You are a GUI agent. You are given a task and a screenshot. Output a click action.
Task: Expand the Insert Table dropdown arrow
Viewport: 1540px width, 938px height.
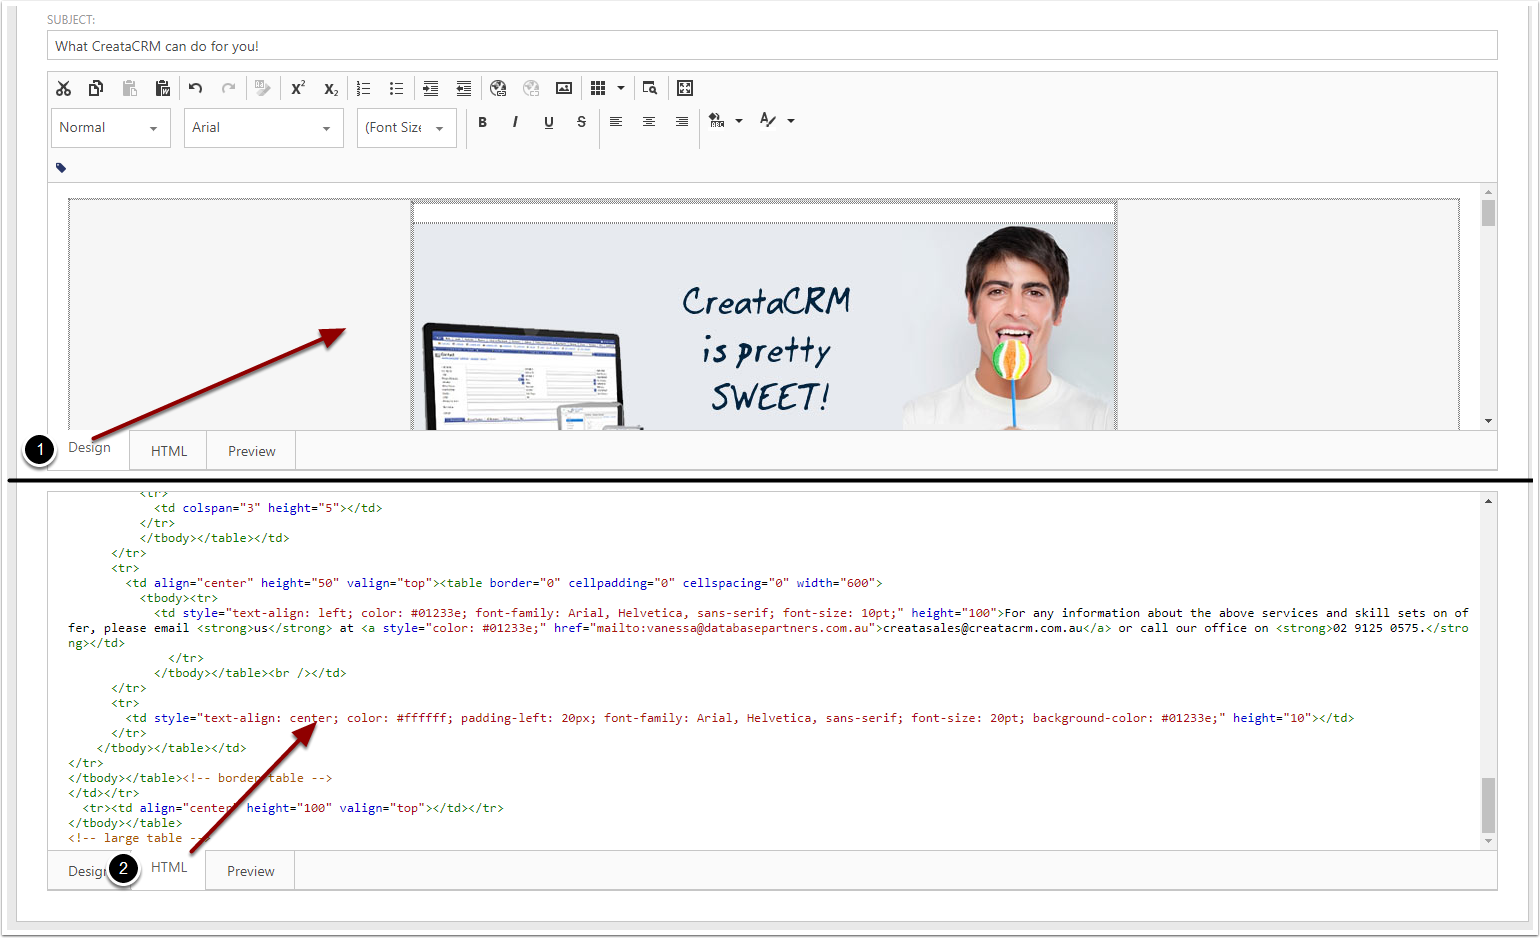tap(621, 88)
